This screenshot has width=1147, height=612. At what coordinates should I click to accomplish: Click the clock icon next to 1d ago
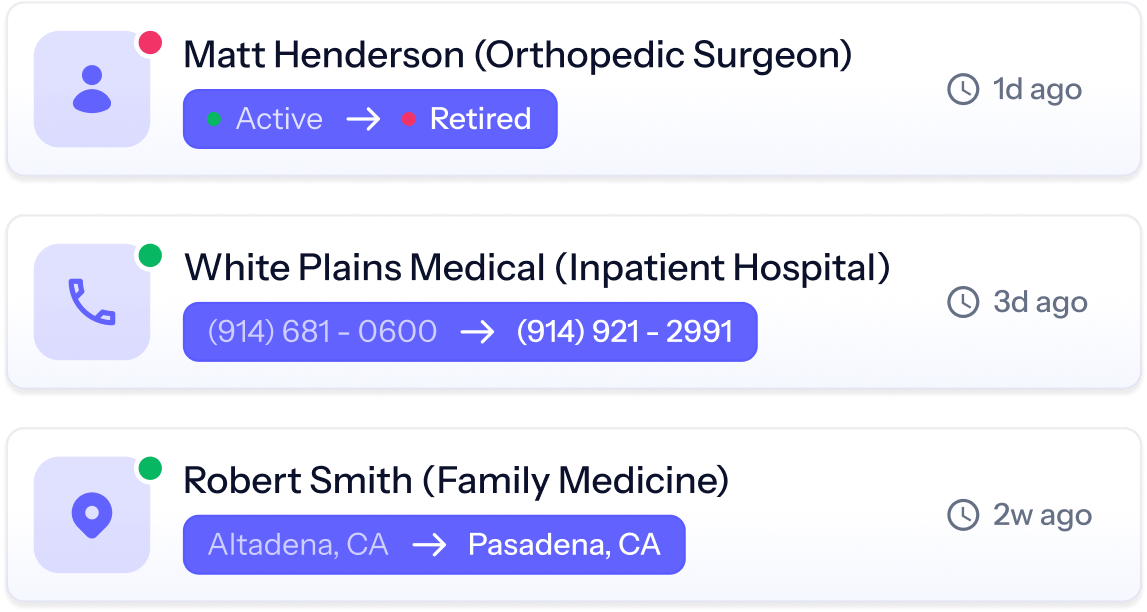pyautogui.click(x=963, y=89)
